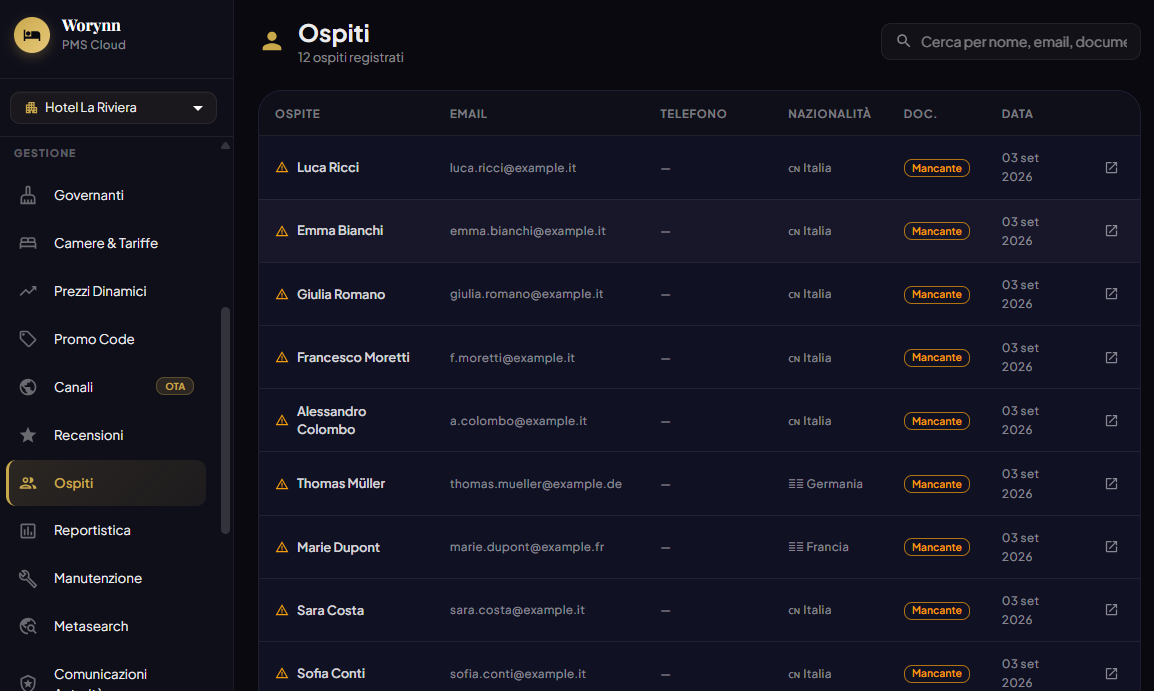This screenshot has height=691, width=1154.
Task: Select Canali with OTA badge
Action: pos(106,386)
